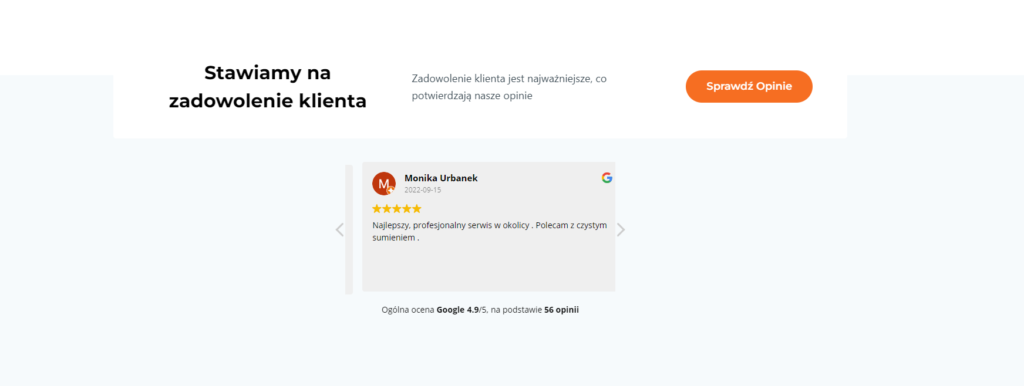Image resolution: width=1024 pixels, height=386 pixels.
Task: Click paragraph Zadowolenie klienta jest najważniejsze
Action: click(x=509, y=87)
